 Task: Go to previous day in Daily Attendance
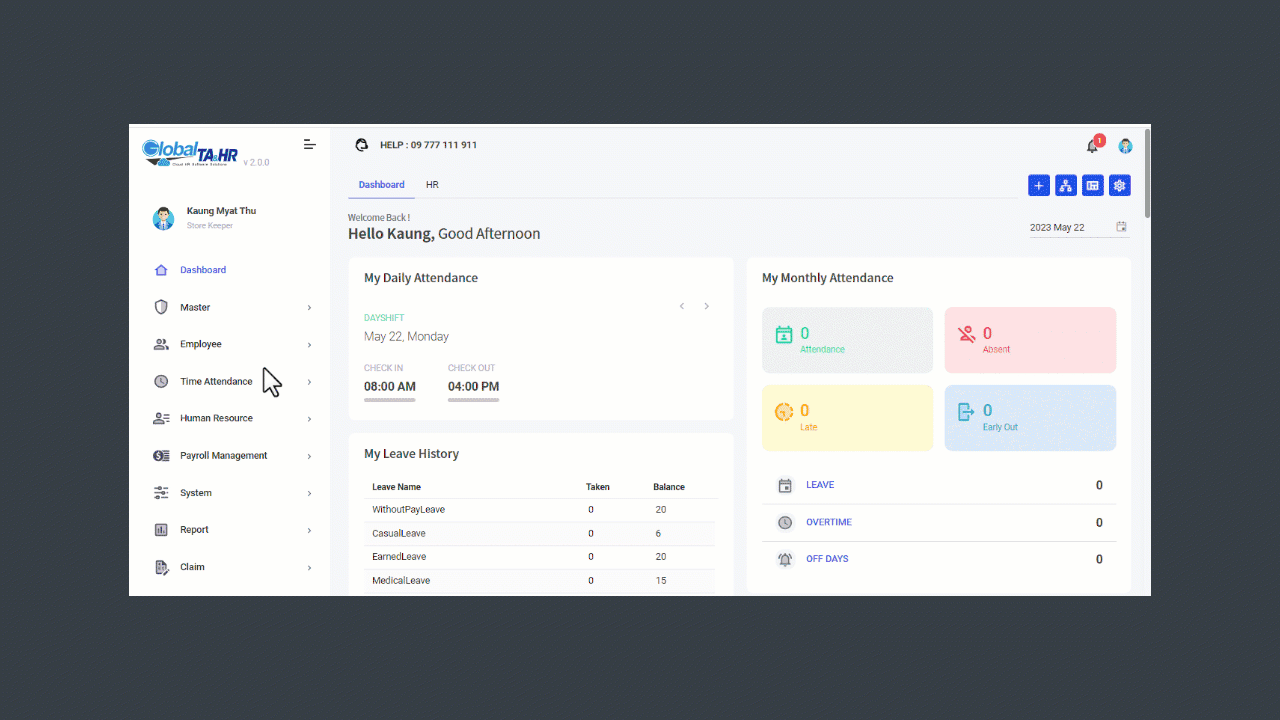point(682,306)
